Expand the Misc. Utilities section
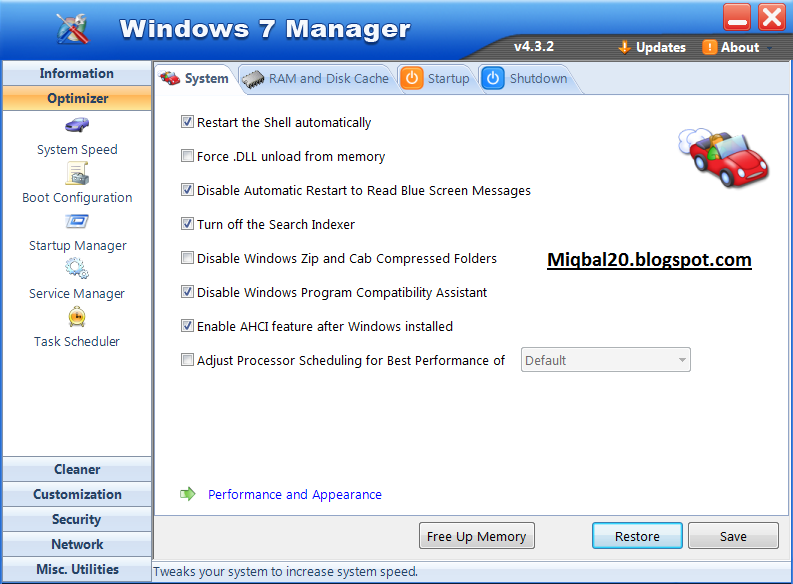 77,569
